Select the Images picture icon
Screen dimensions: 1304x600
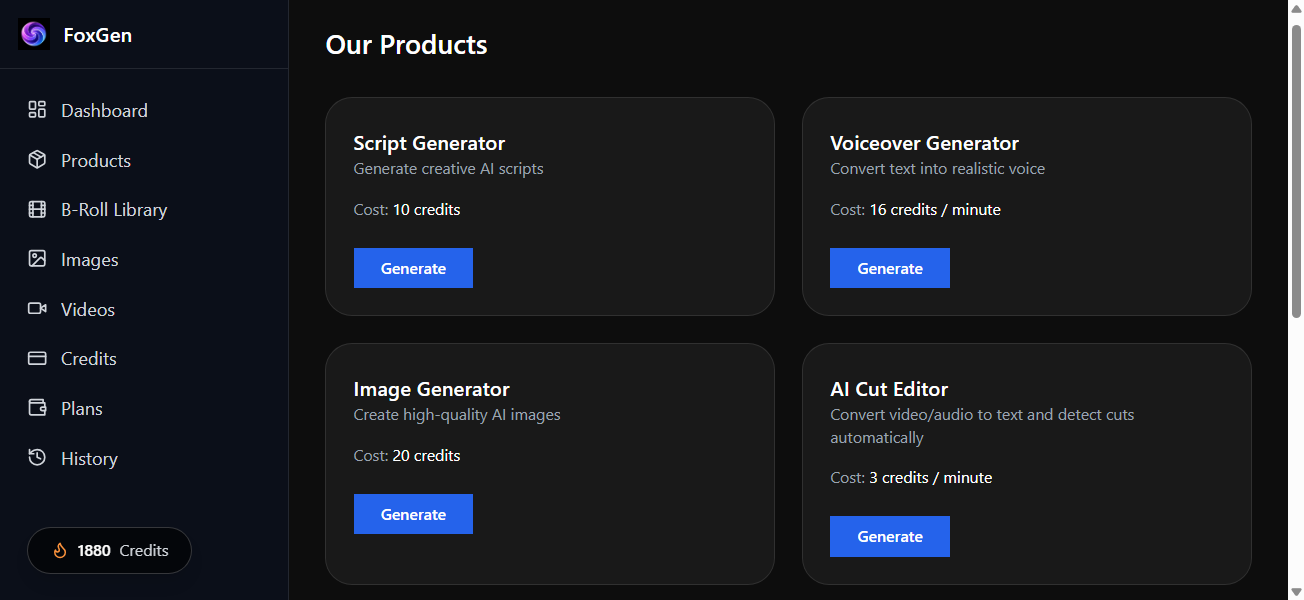coord(36,259)
